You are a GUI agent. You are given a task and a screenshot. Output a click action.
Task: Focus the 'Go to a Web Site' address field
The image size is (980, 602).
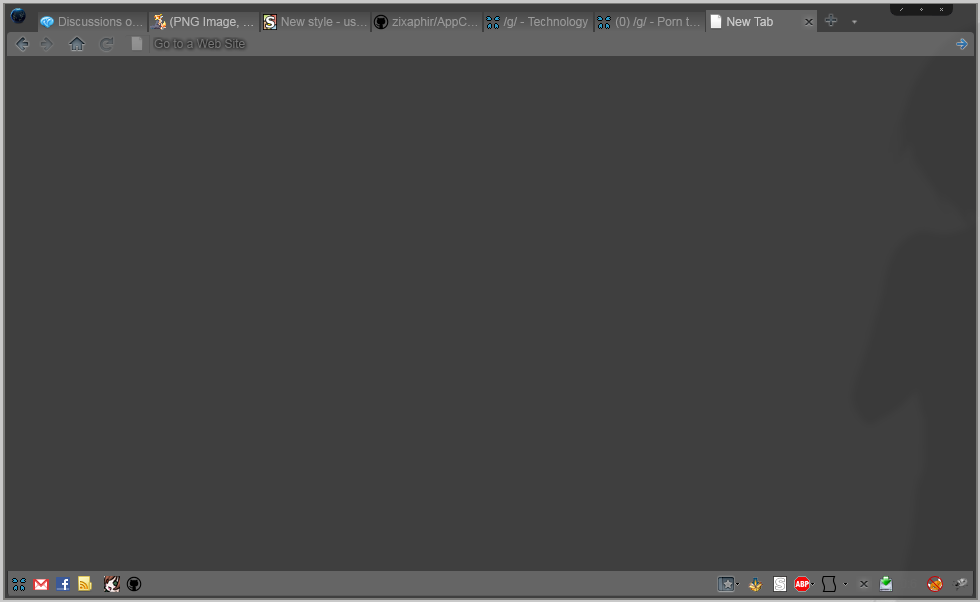click(550, 44)
